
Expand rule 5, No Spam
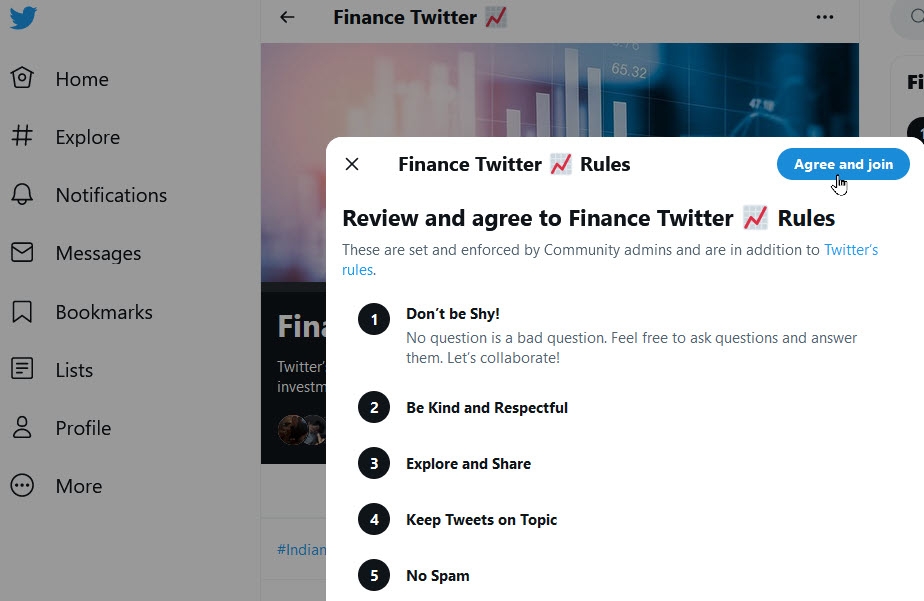click(x=436, y=575)
